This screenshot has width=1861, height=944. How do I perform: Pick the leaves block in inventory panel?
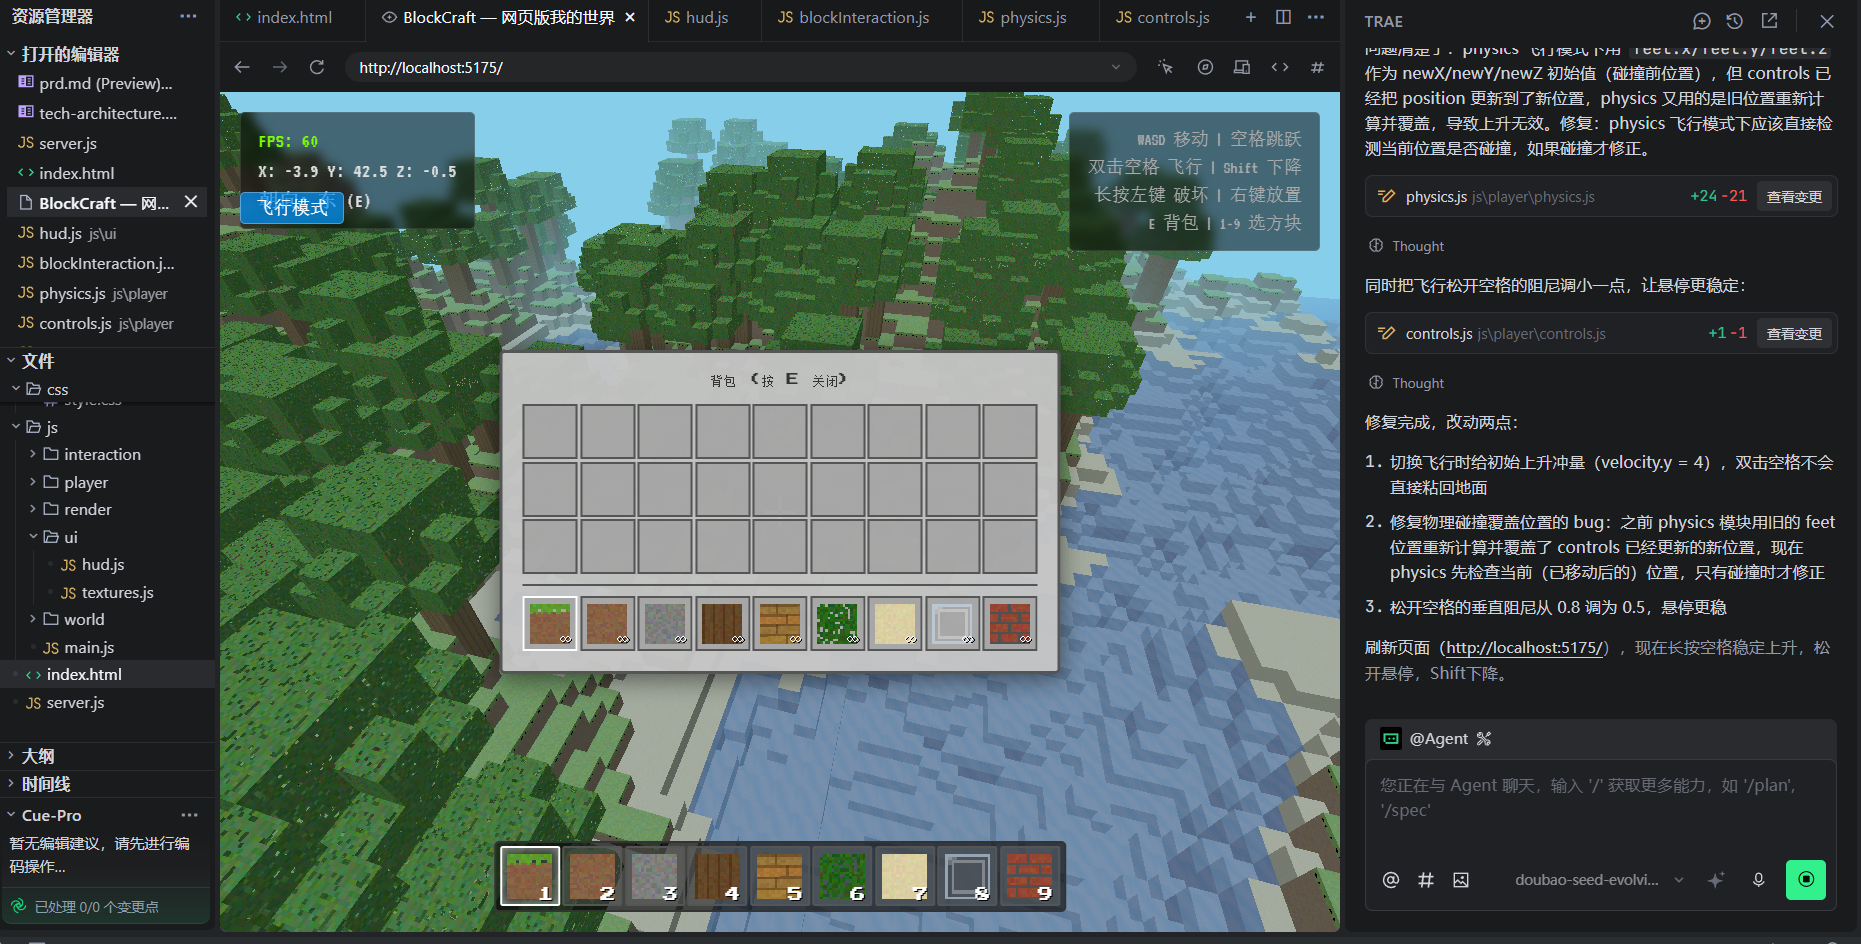pyautogui.click(x=838, y=623)
